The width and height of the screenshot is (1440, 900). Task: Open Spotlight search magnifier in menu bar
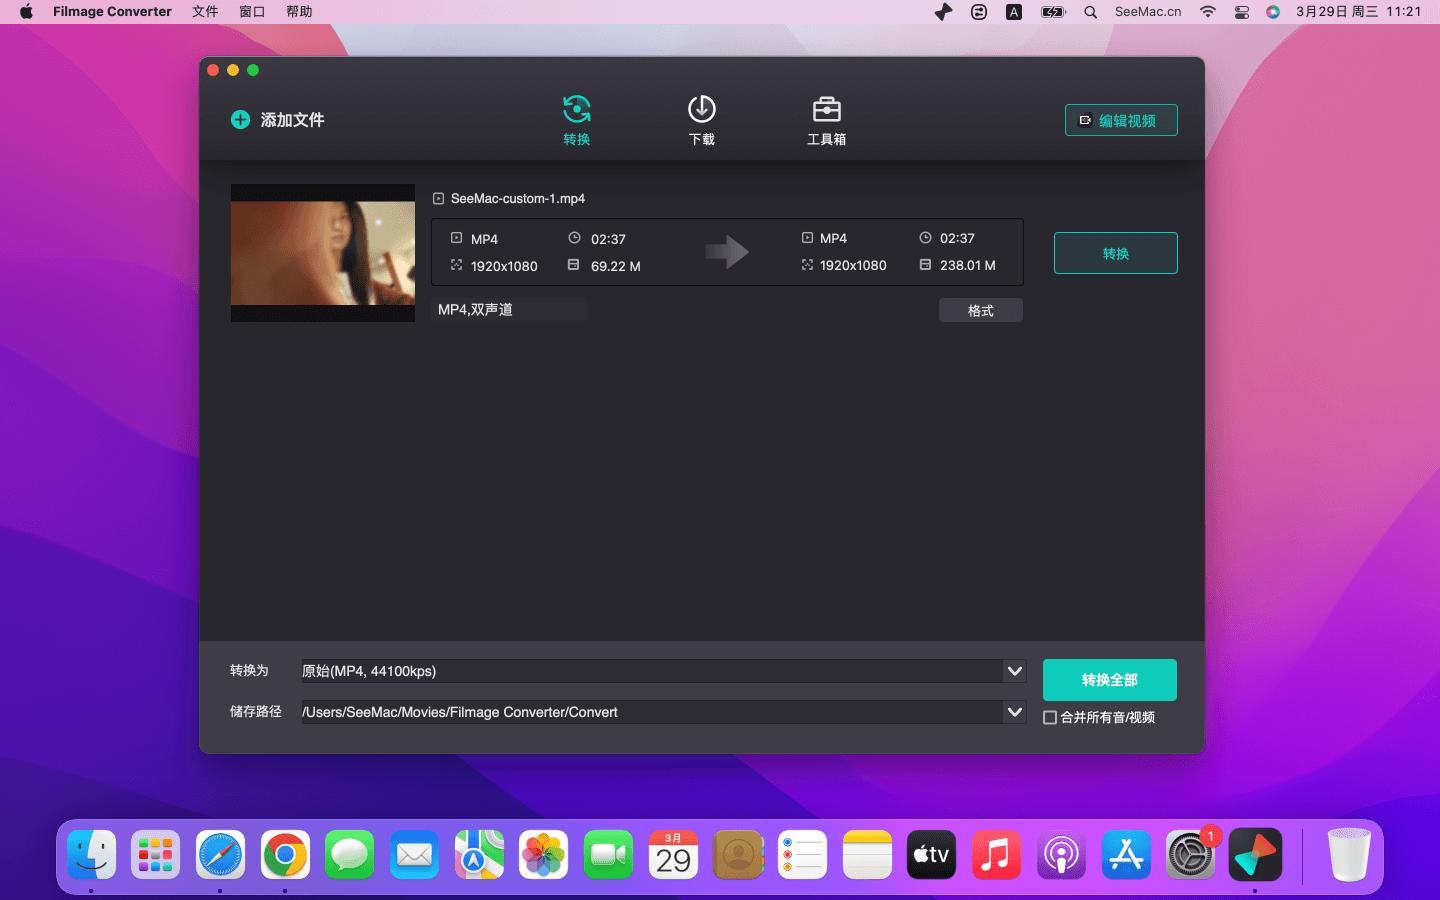pyautogui.click(x=1091, y=12)
